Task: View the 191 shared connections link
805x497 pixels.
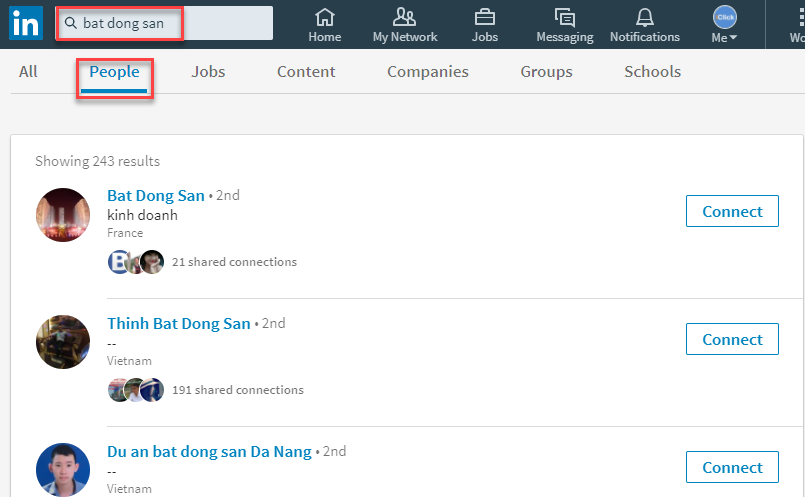Action: tap(238, 390)
